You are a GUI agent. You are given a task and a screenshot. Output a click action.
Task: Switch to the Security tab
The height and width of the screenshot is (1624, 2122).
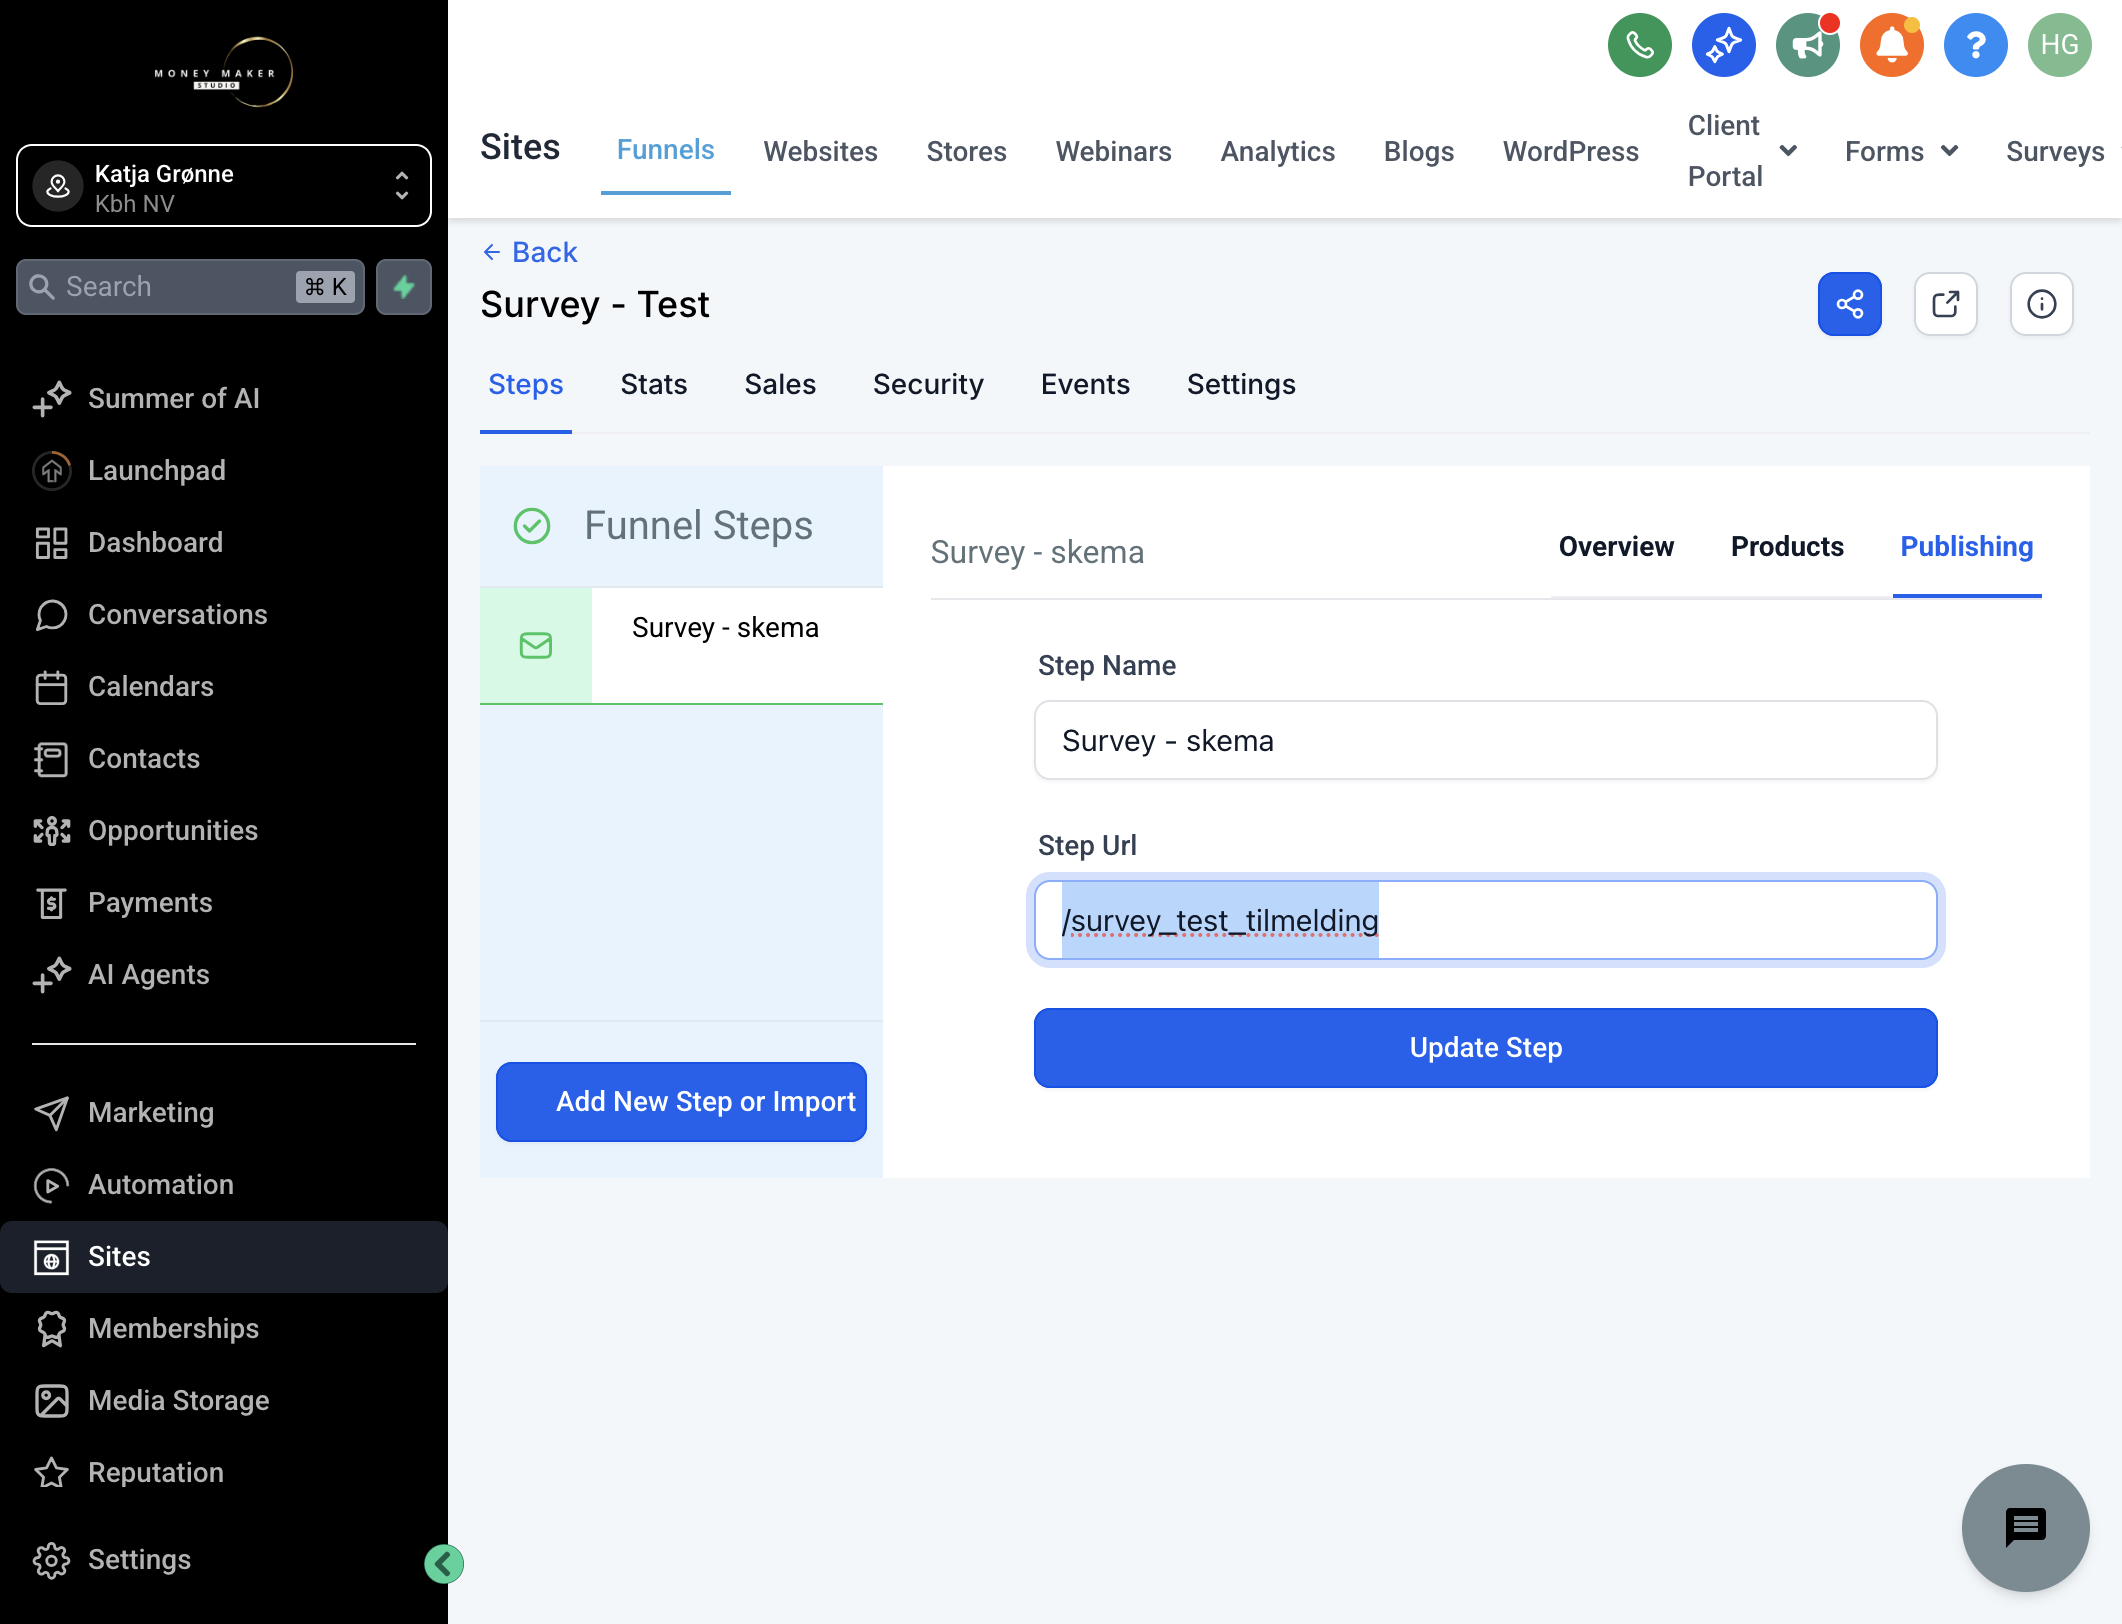click(x=928, y=384)
